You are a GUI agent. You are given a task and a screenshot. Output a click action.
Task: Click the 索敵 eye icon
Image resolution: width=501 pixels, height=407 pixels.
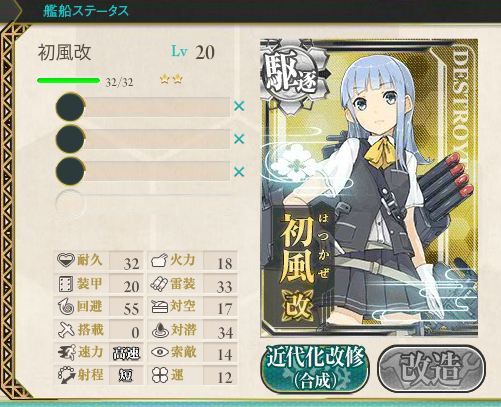(x=160, y=352)
